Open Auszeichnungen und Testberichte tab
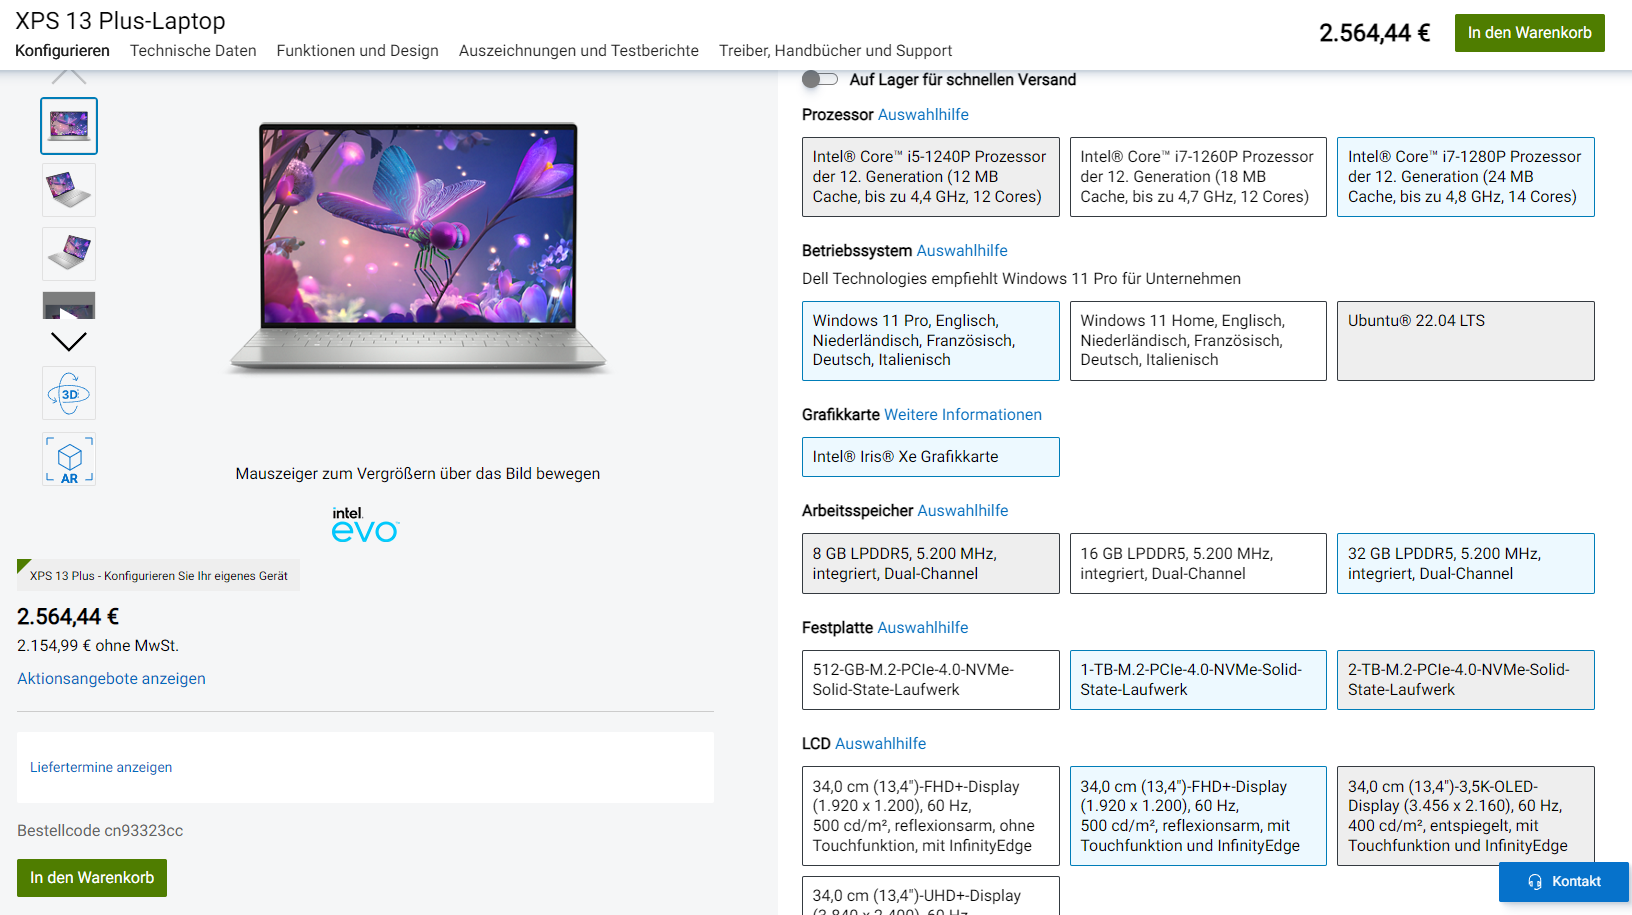This screenshot has height=915, width=1632. [x=579, y=51]
